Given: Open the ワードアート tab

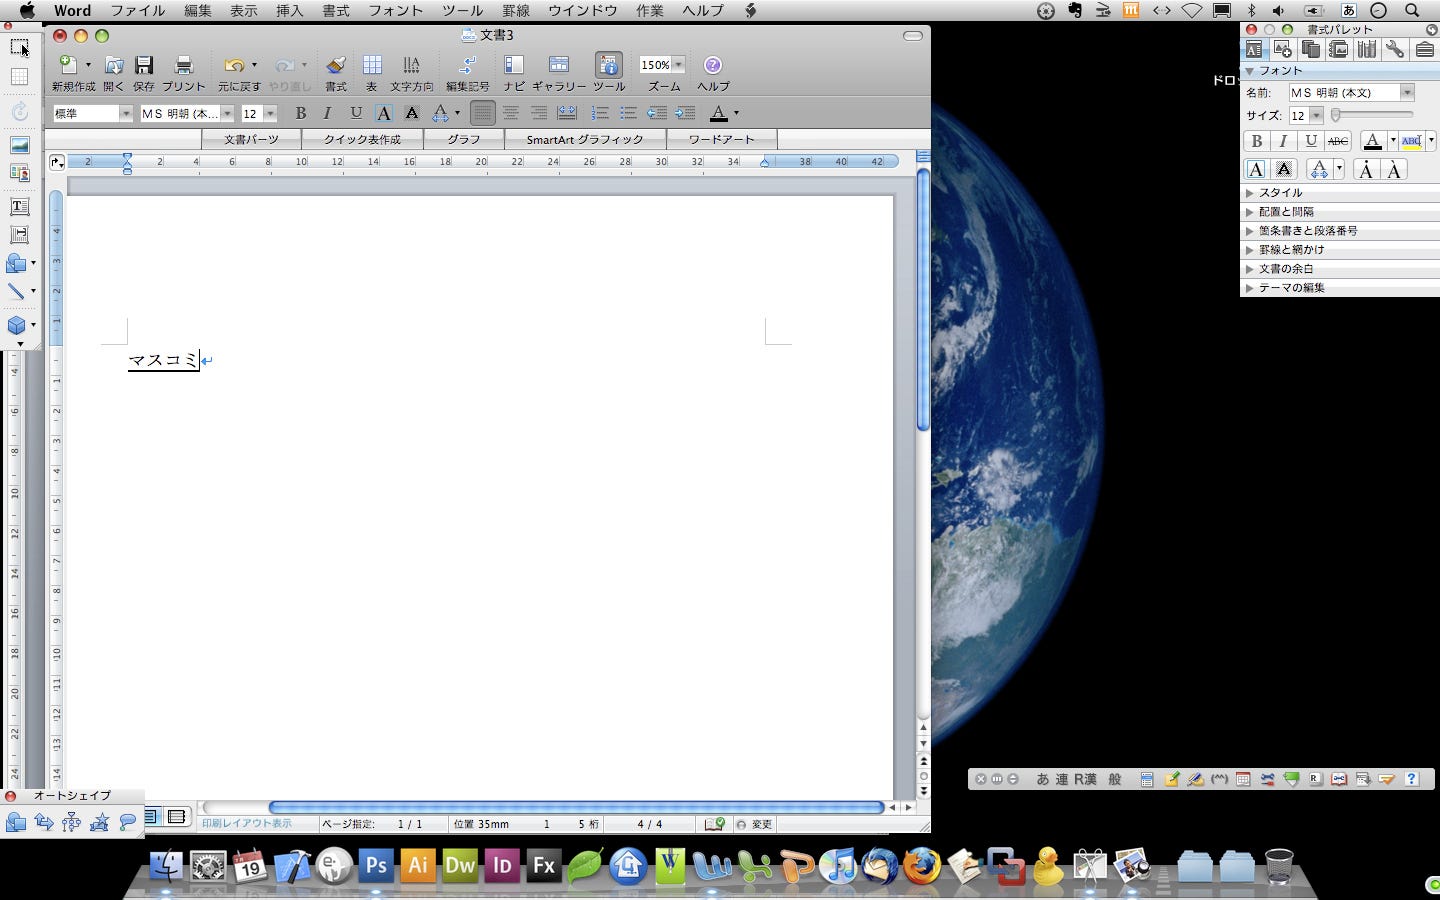Looking at the screenshot, I should [721, 139].
